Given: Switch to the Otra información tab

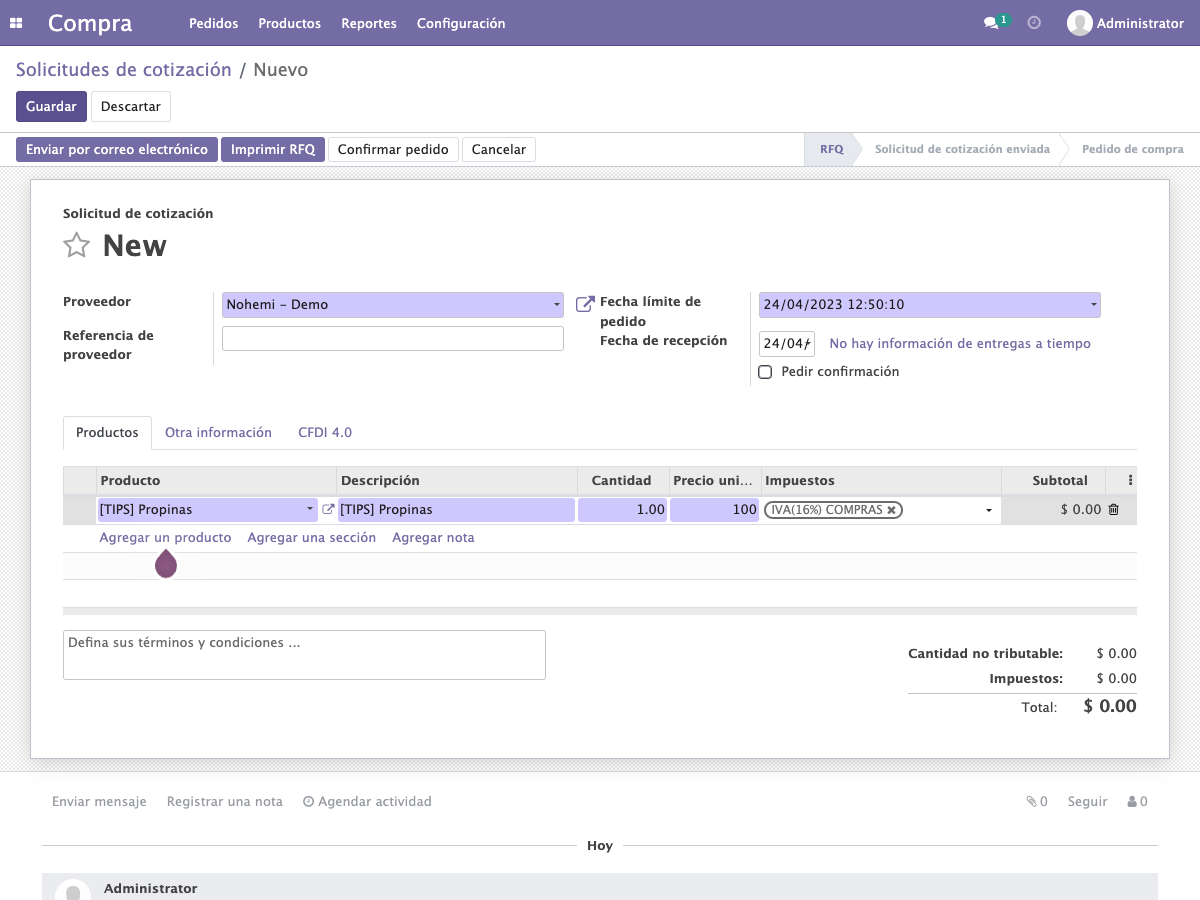Looking at the screenshot, I should 218,433.
